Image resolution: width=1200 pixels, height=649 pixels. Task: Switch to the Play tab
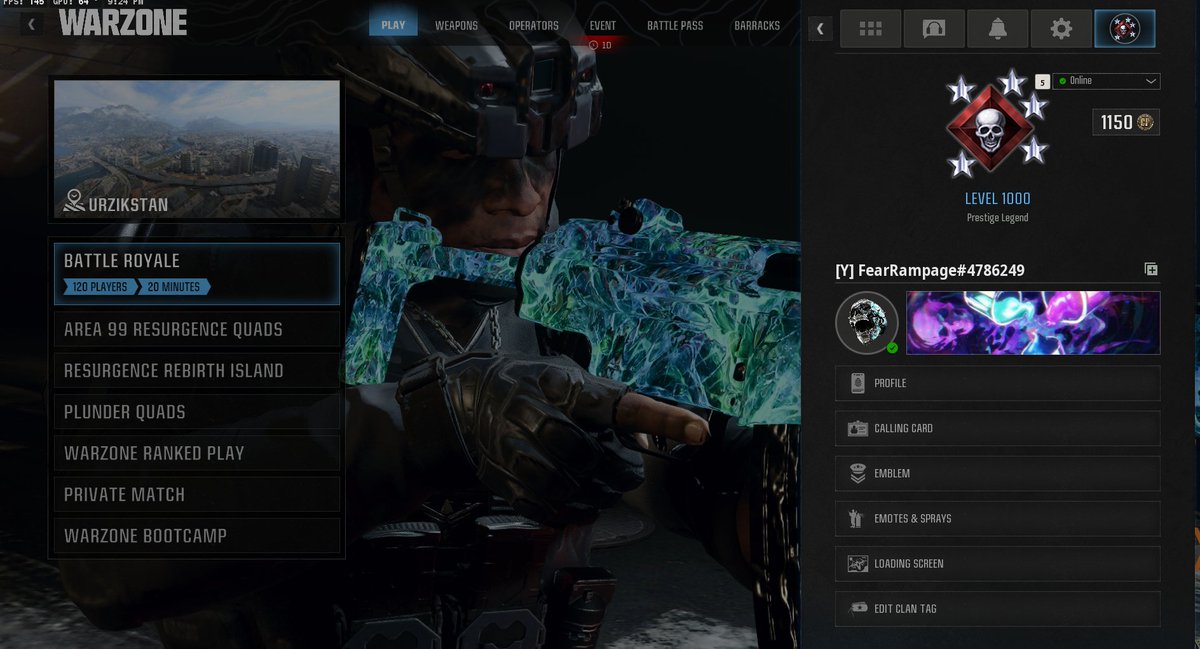(394, 25)
